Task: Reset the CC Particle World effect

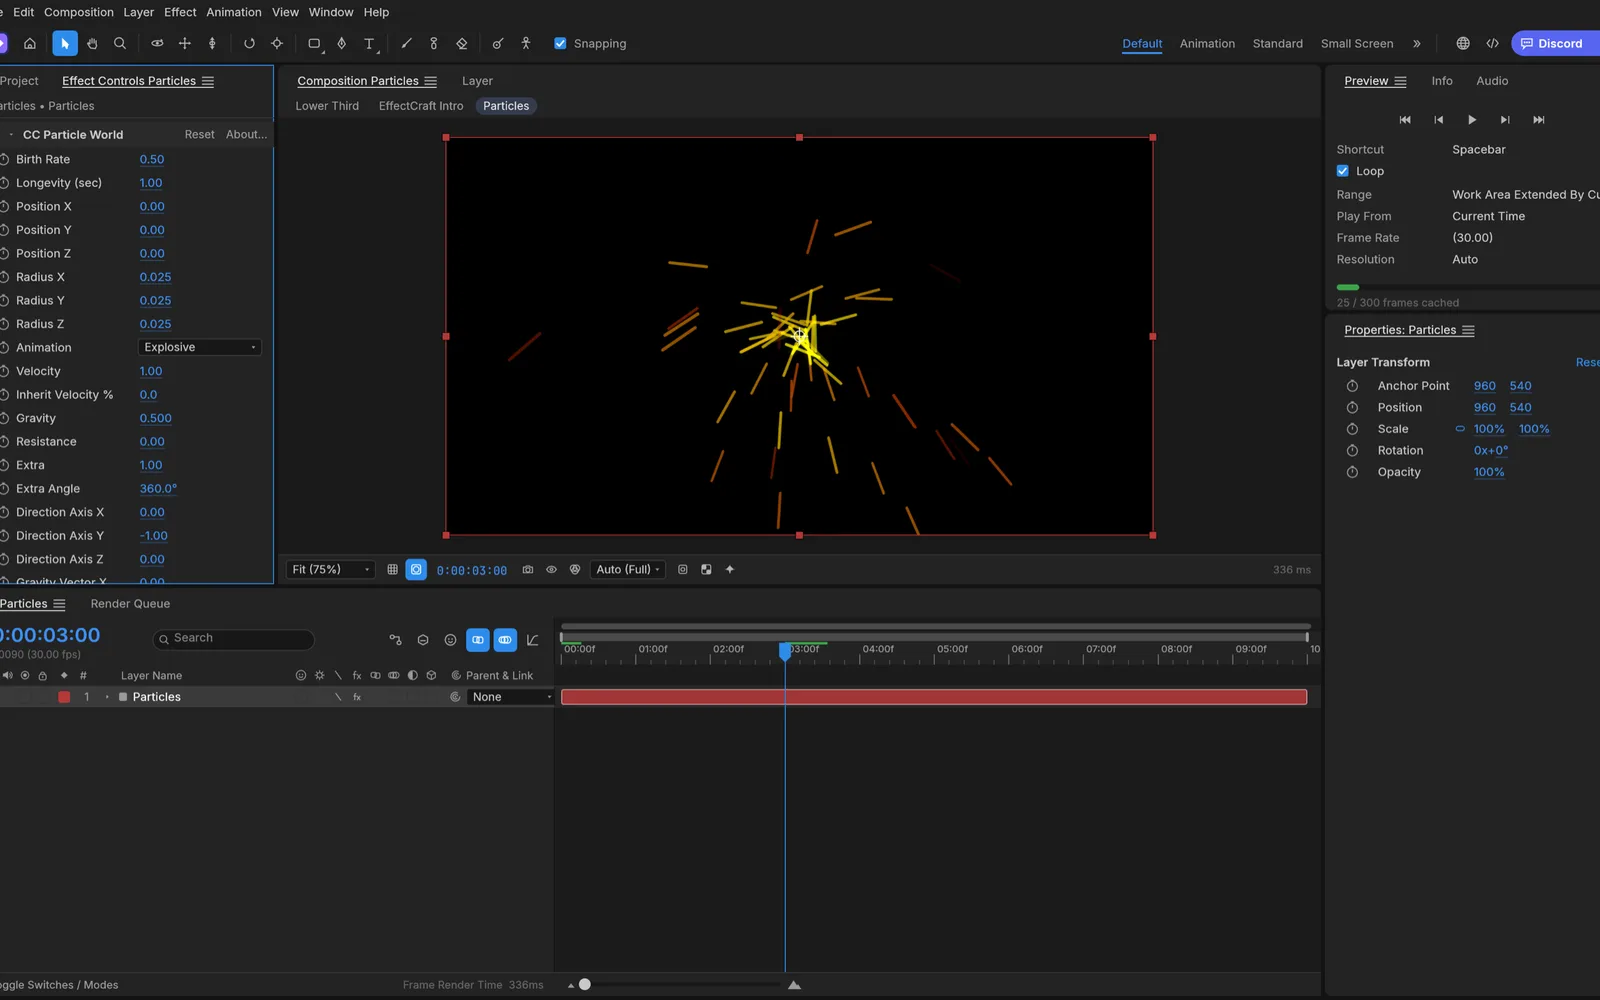Action: click(x=199, y=135)
